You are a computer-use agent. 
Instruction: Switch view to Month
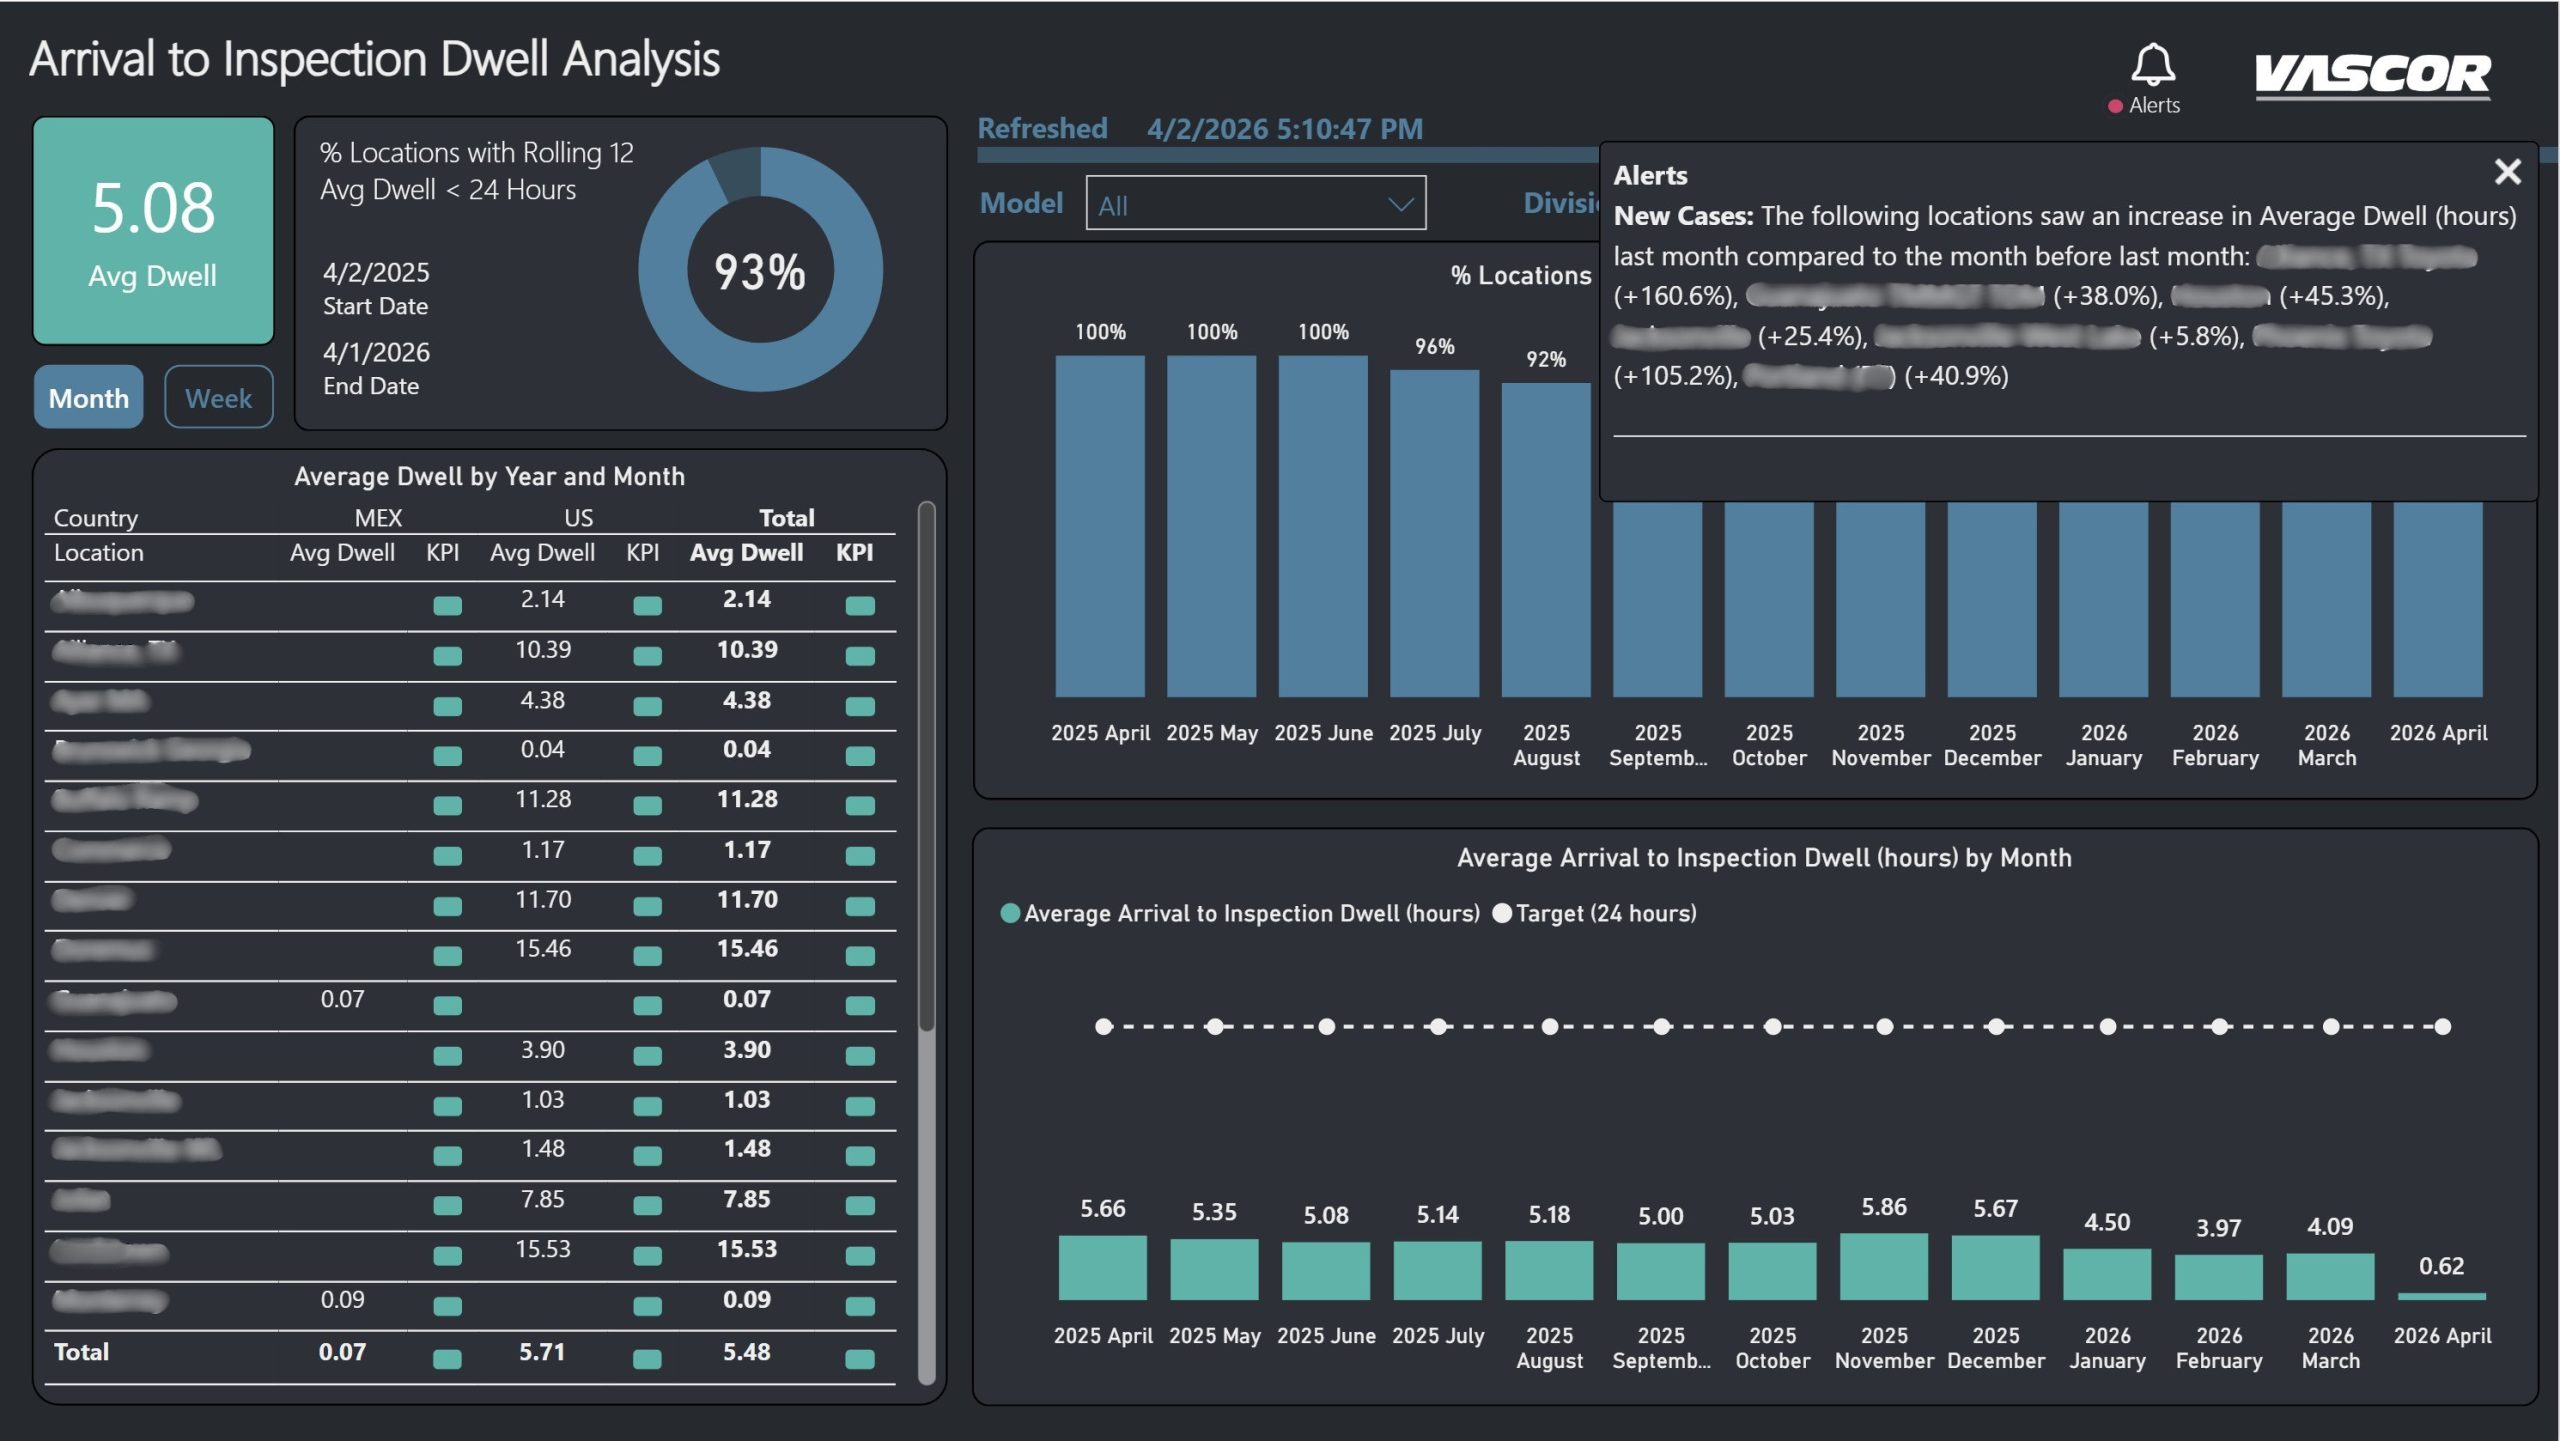point(89,398)
